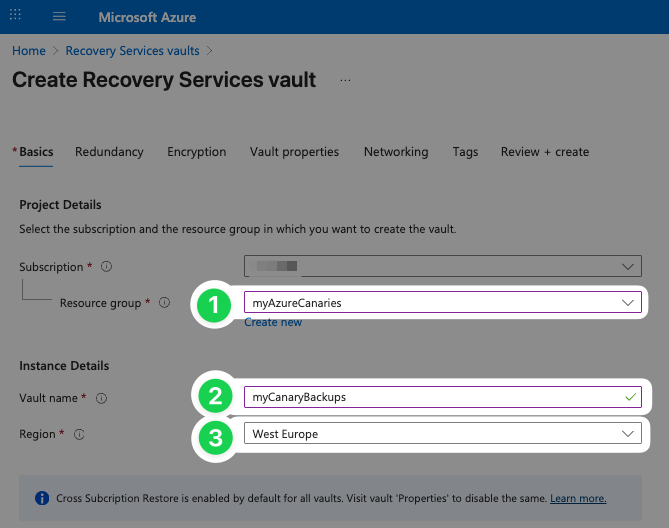Click the Cross Subcription Restore banner text
Image resolution: width=669 pixels, height=528 pixels.
click(301, 498)
